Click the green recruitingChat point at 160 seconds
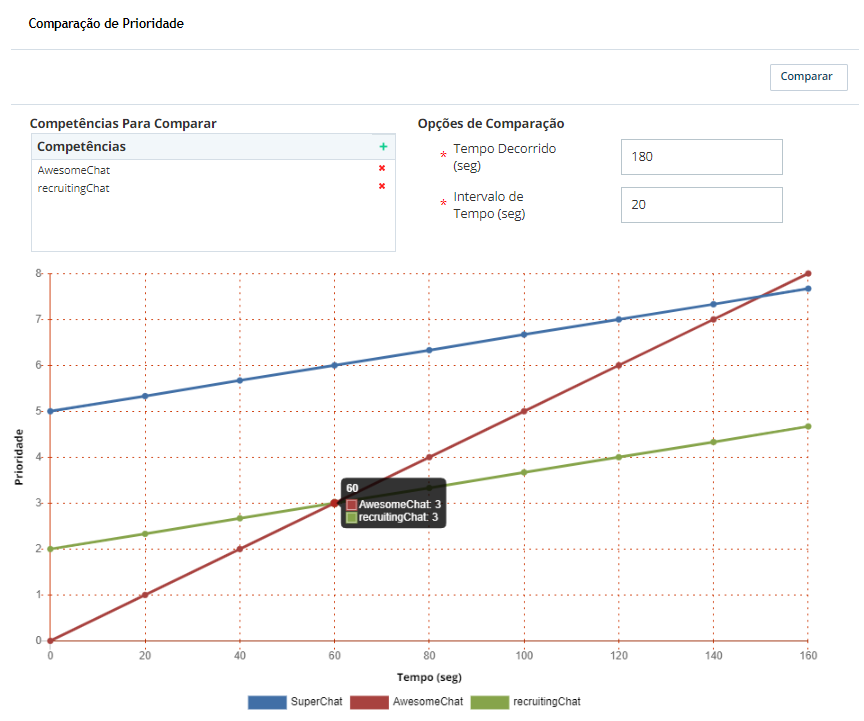864x721 pixels. [808, 427]
